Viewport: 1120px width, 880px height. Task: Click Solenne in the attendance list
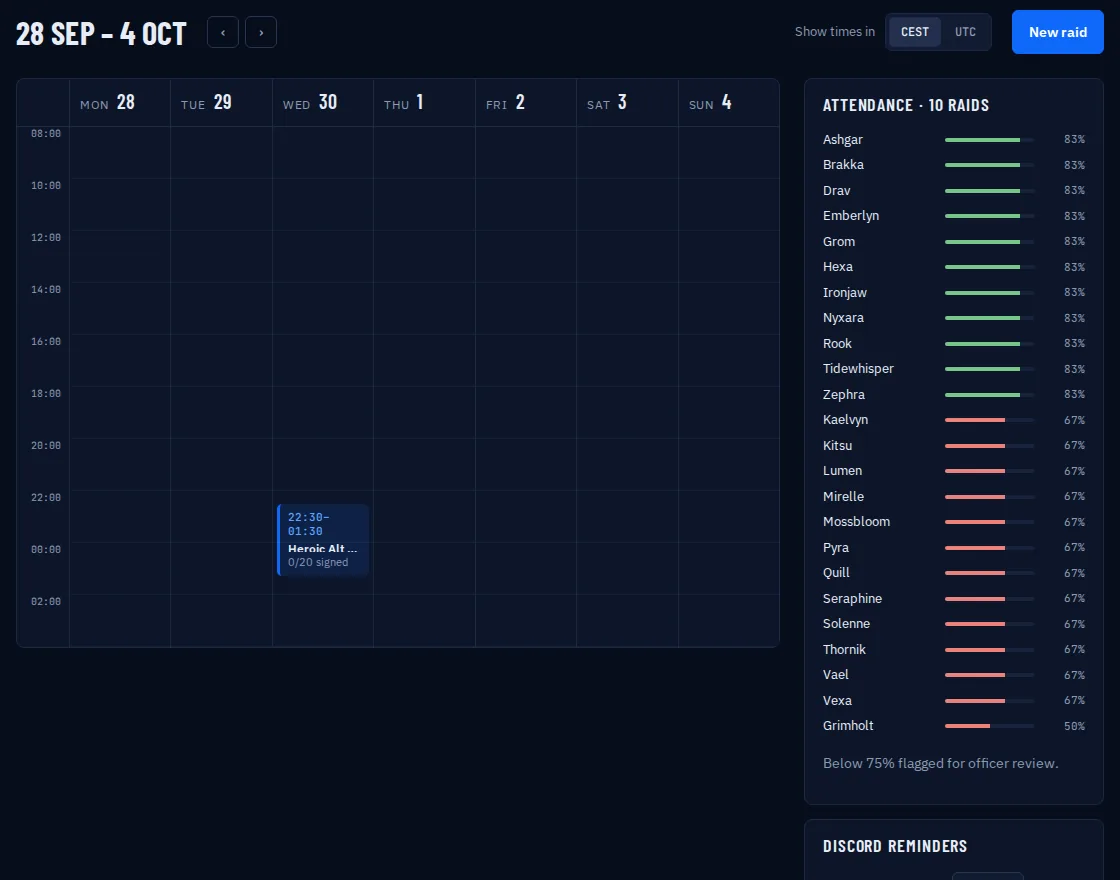(x=846, y=624)
